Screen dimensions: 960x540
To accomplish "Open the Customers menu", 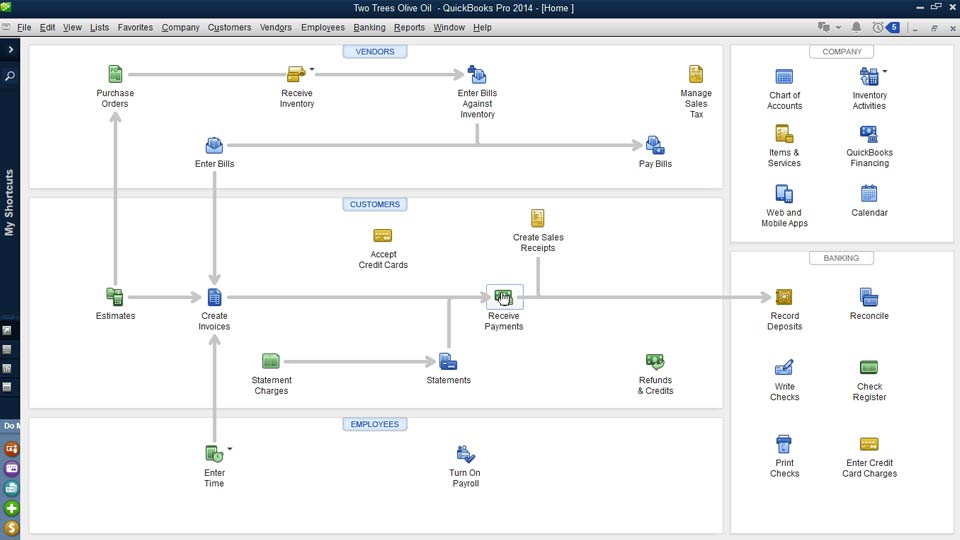I will [229, 28].
